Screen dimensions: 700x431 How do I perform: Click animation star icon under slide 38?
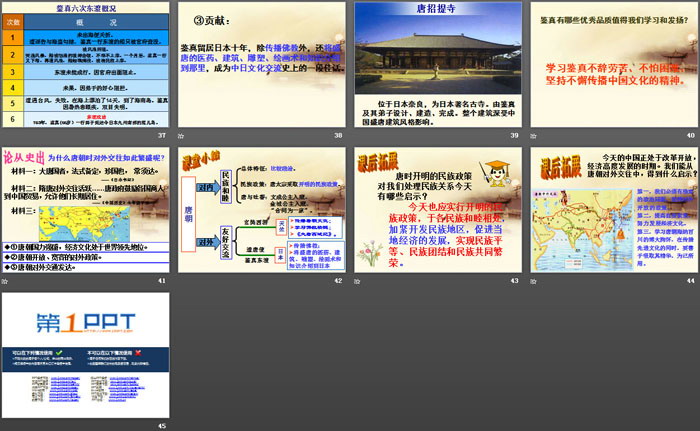click(182, 135)
